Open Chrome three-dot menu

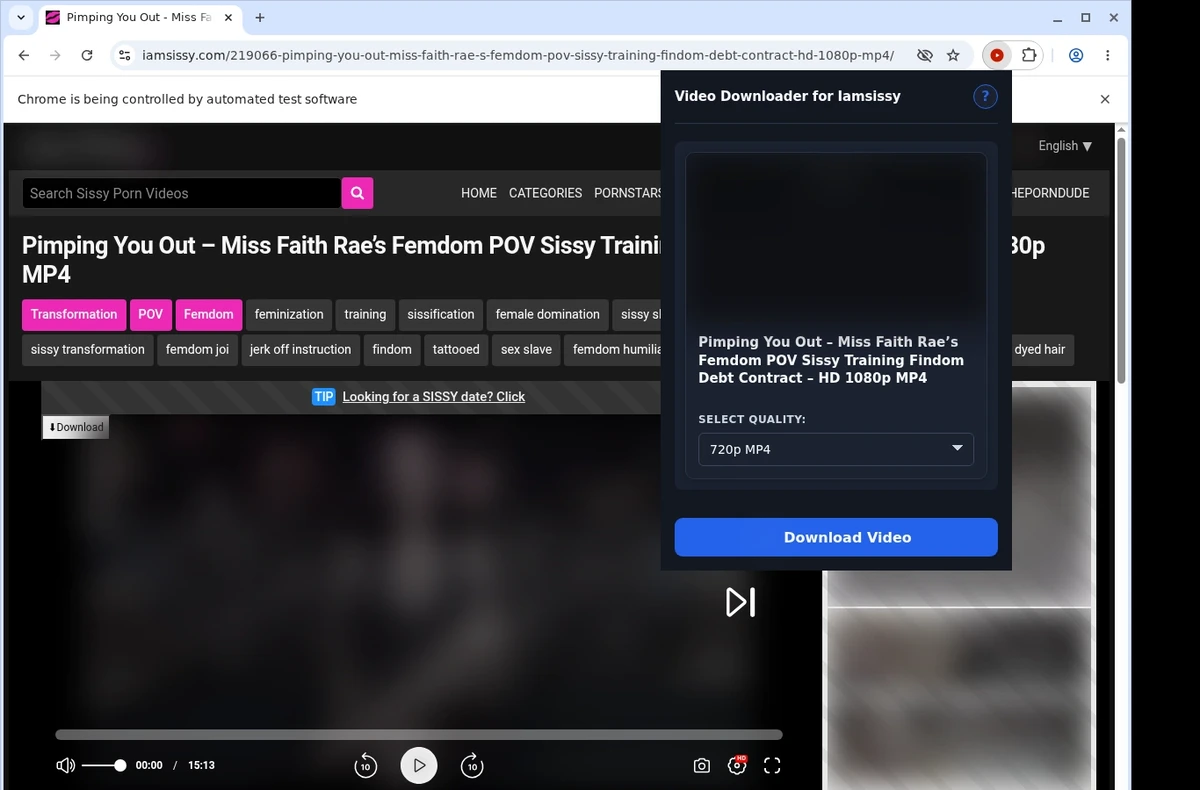pos(1108,56)
